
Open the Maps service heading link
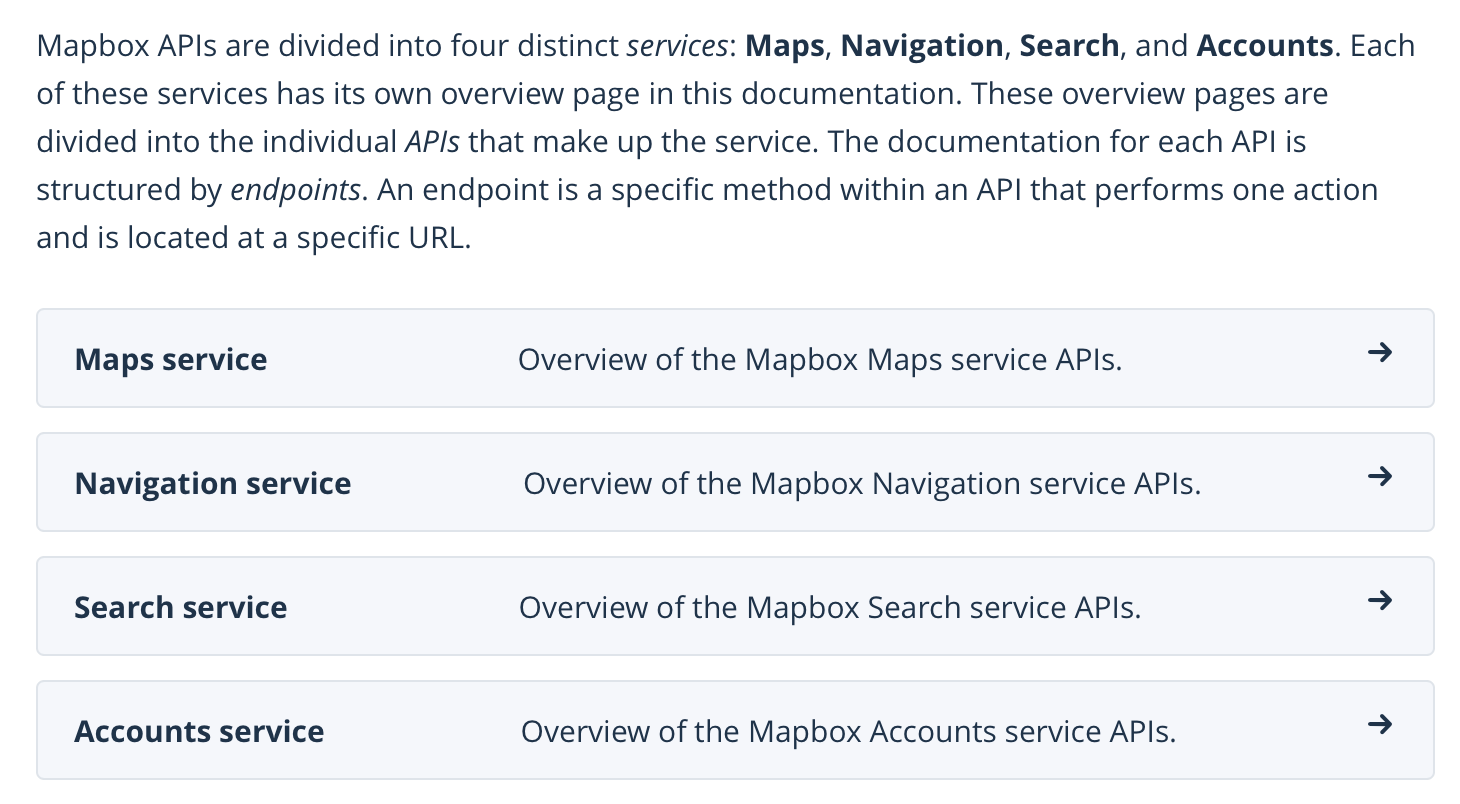pyautogui.click(x=171, y=359)
